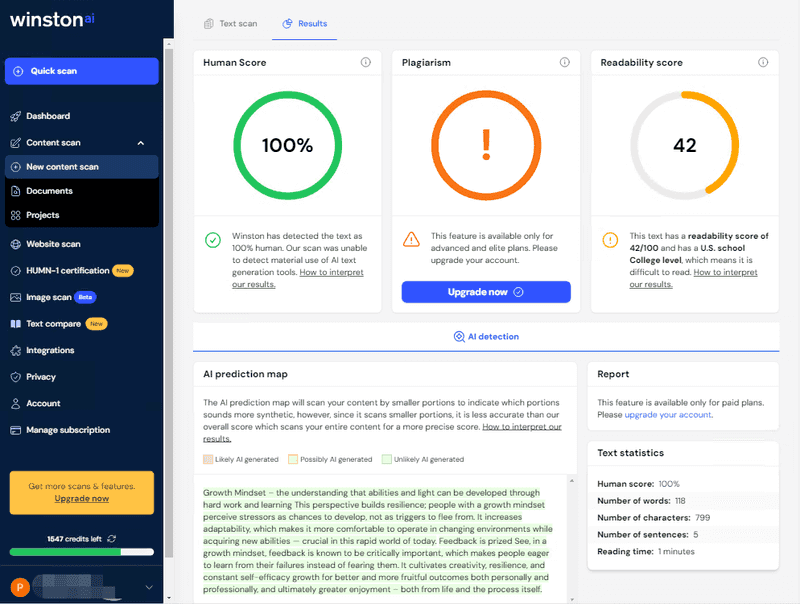Image resolution: width=800 pixels, height=604 pixels.
Task: Refresh credits with the reload icon
Action: 112,539
